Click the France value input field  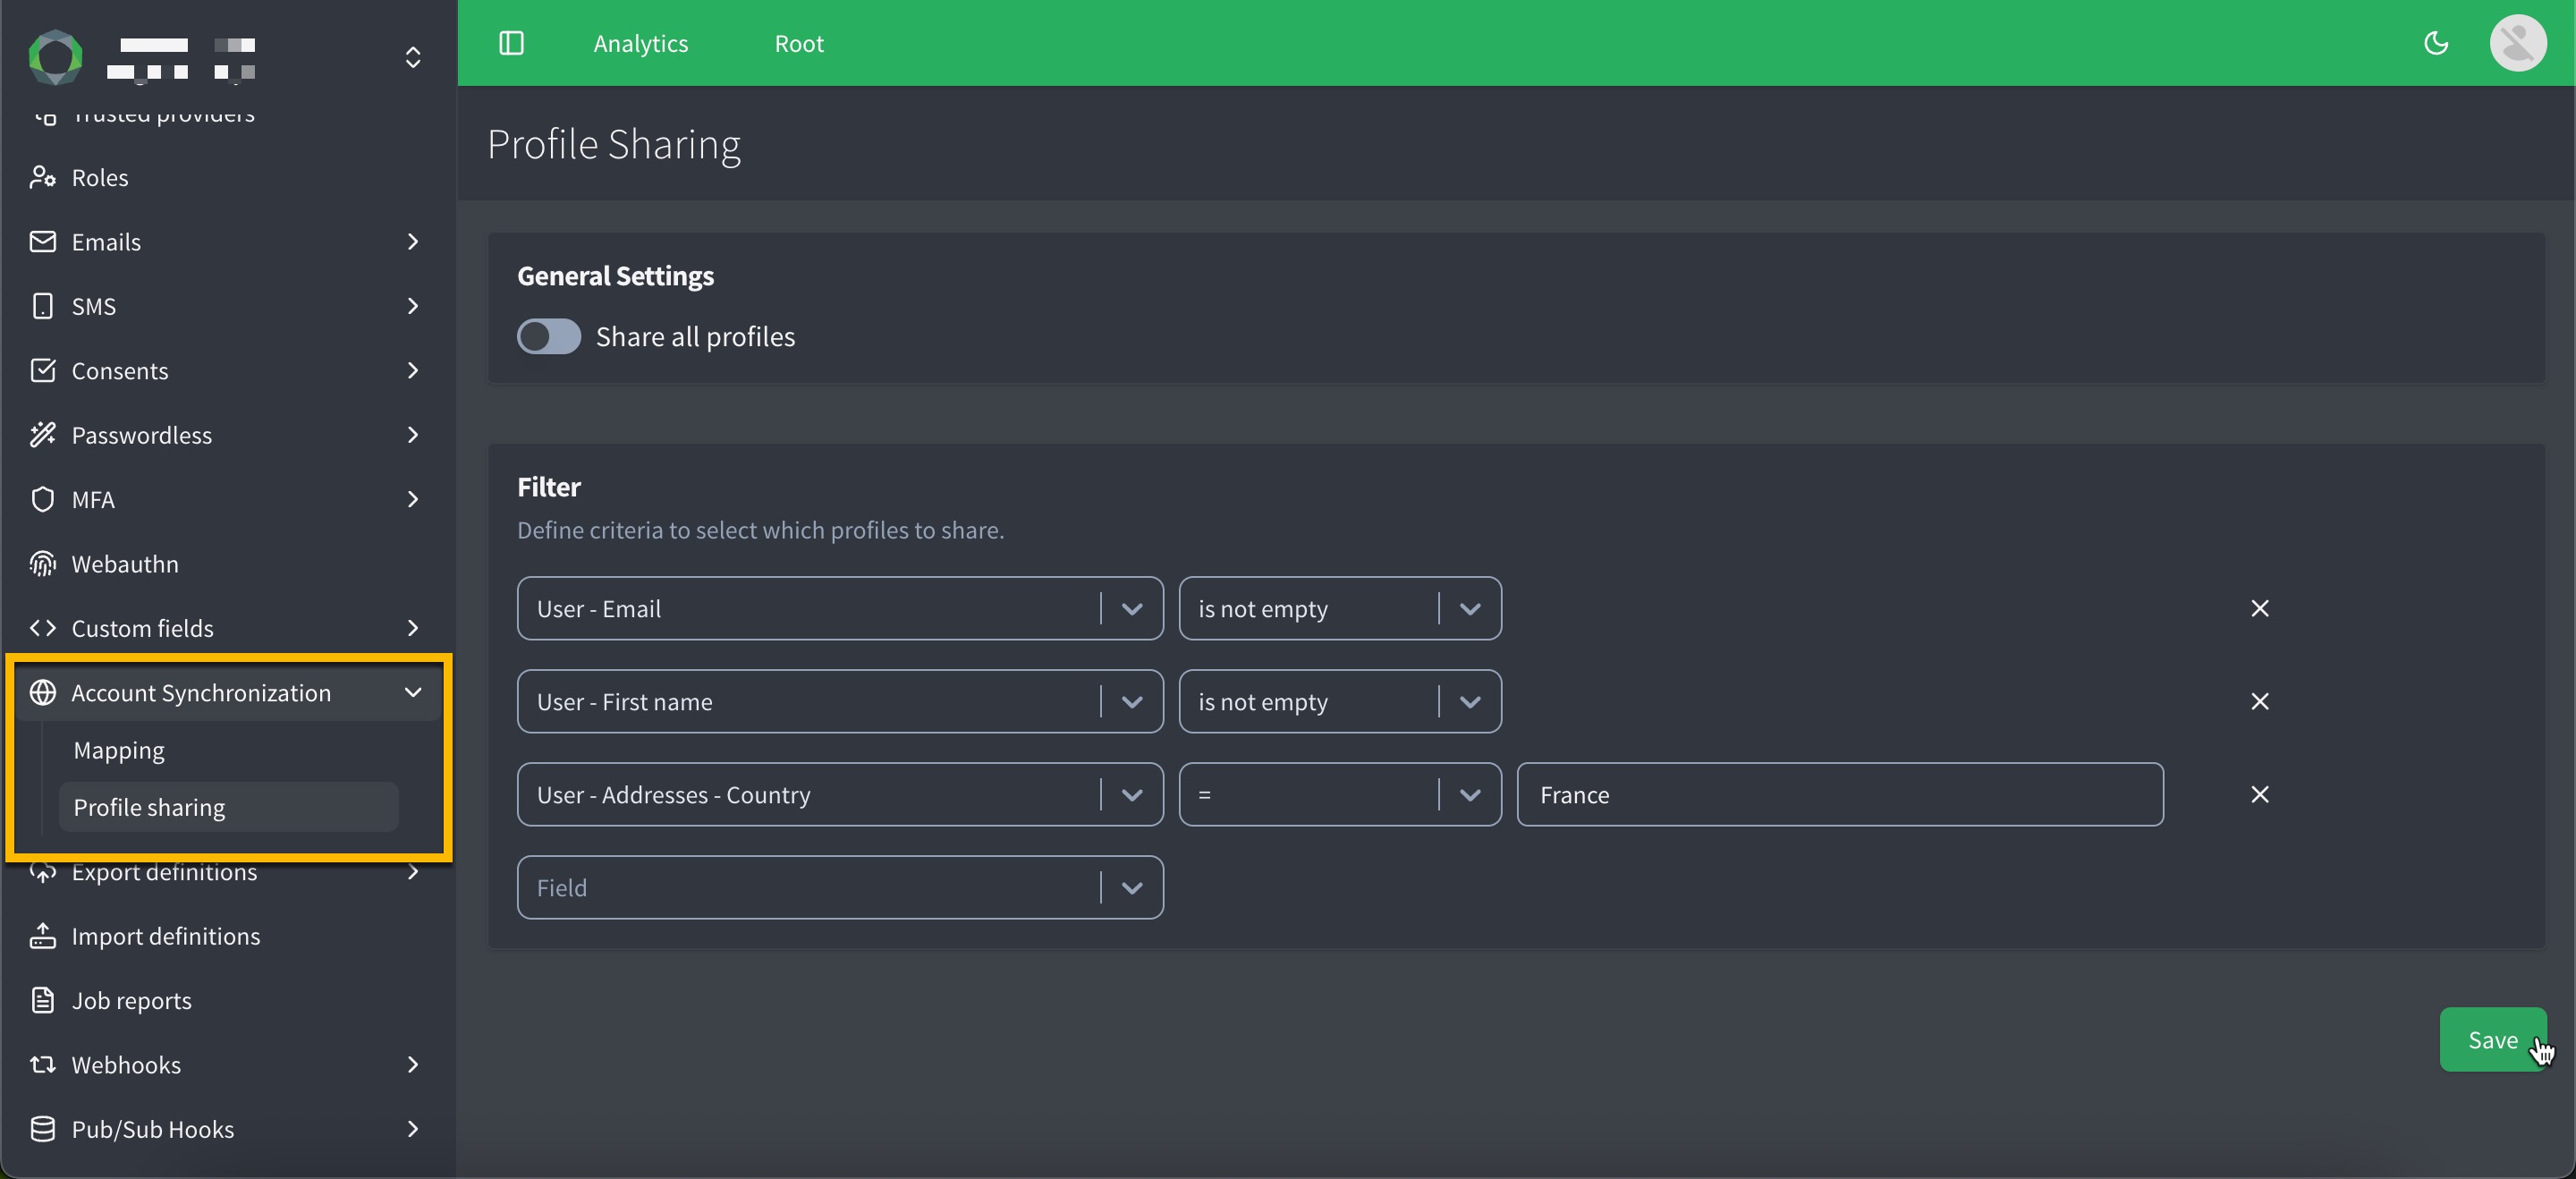[1839, 794]
